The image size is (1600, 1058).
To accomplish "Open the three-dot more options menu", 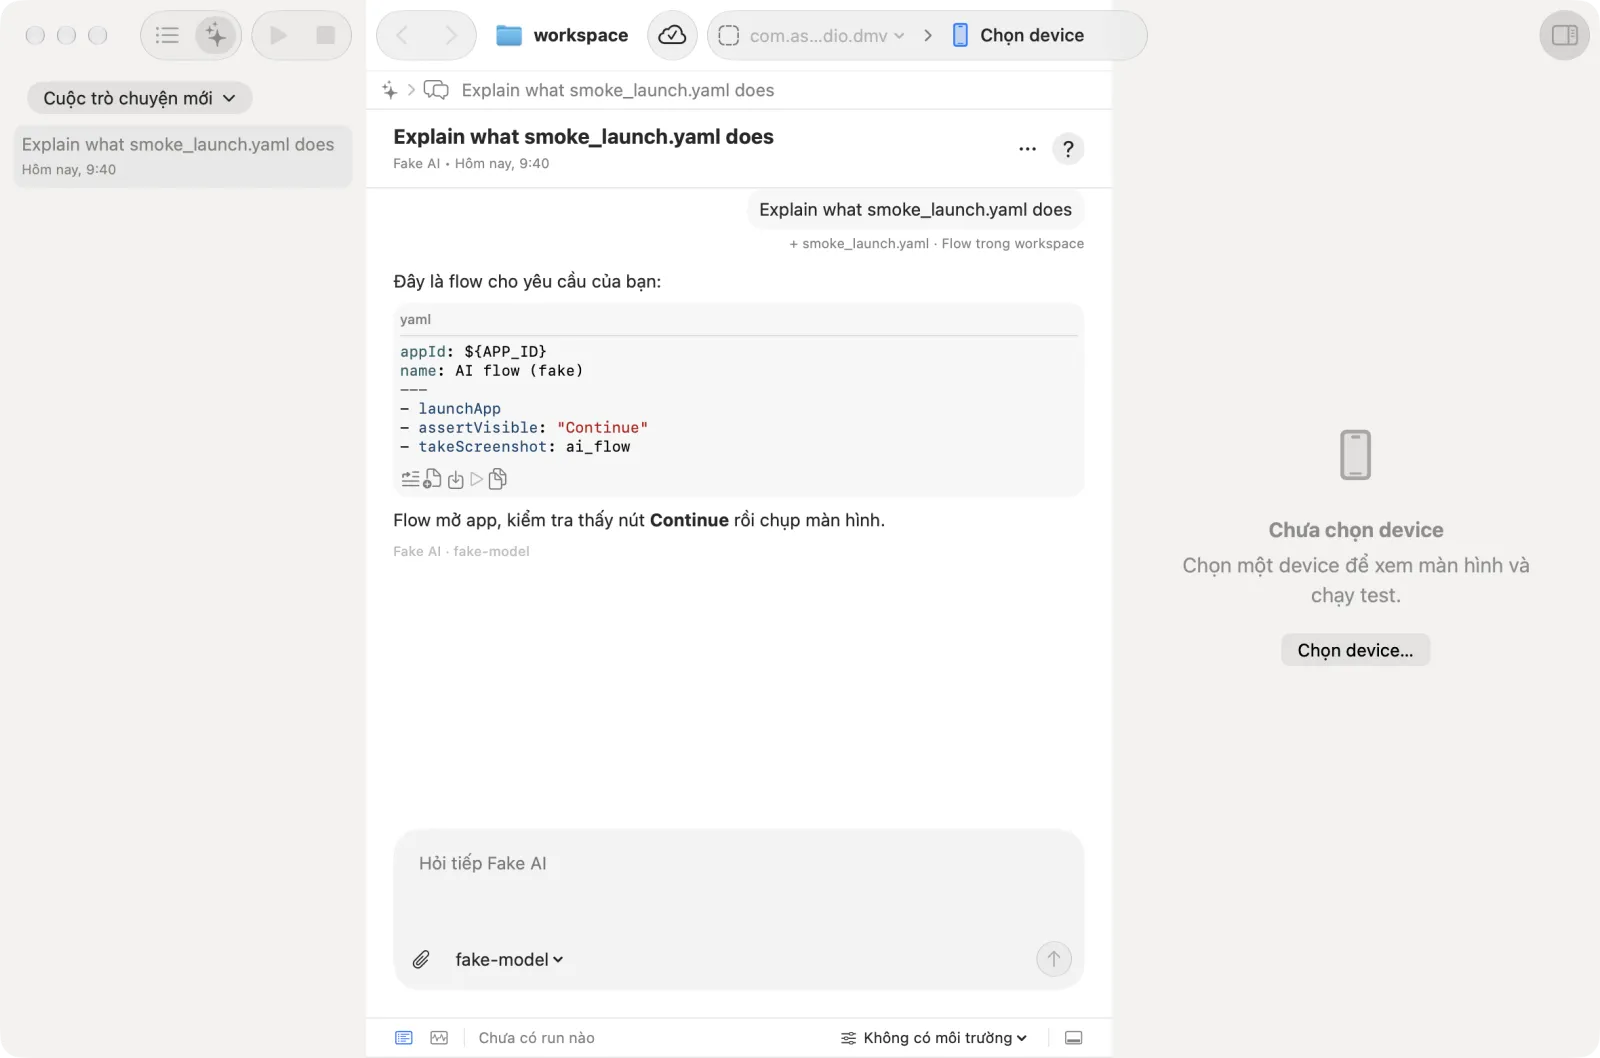I will tap(1027, 149).
